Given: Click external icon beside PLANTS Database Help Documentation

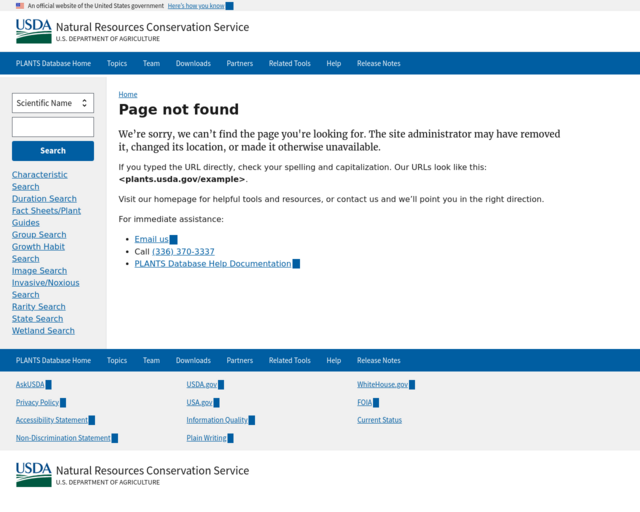Looking at the screenshot, I should click(x=296, y=264).
